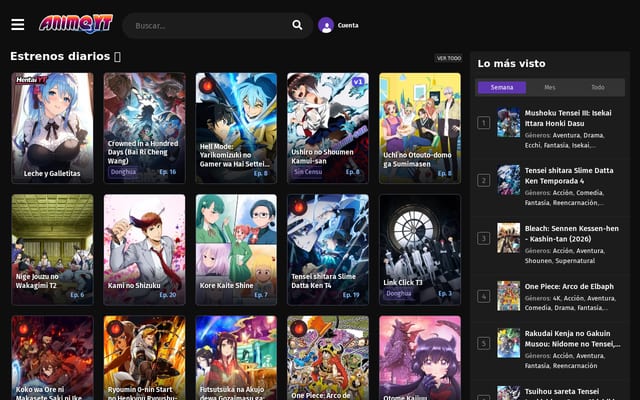Open Hell Mode Yarikomizuki card
Viewport: 640px width, 400px height.
[236, 128]
